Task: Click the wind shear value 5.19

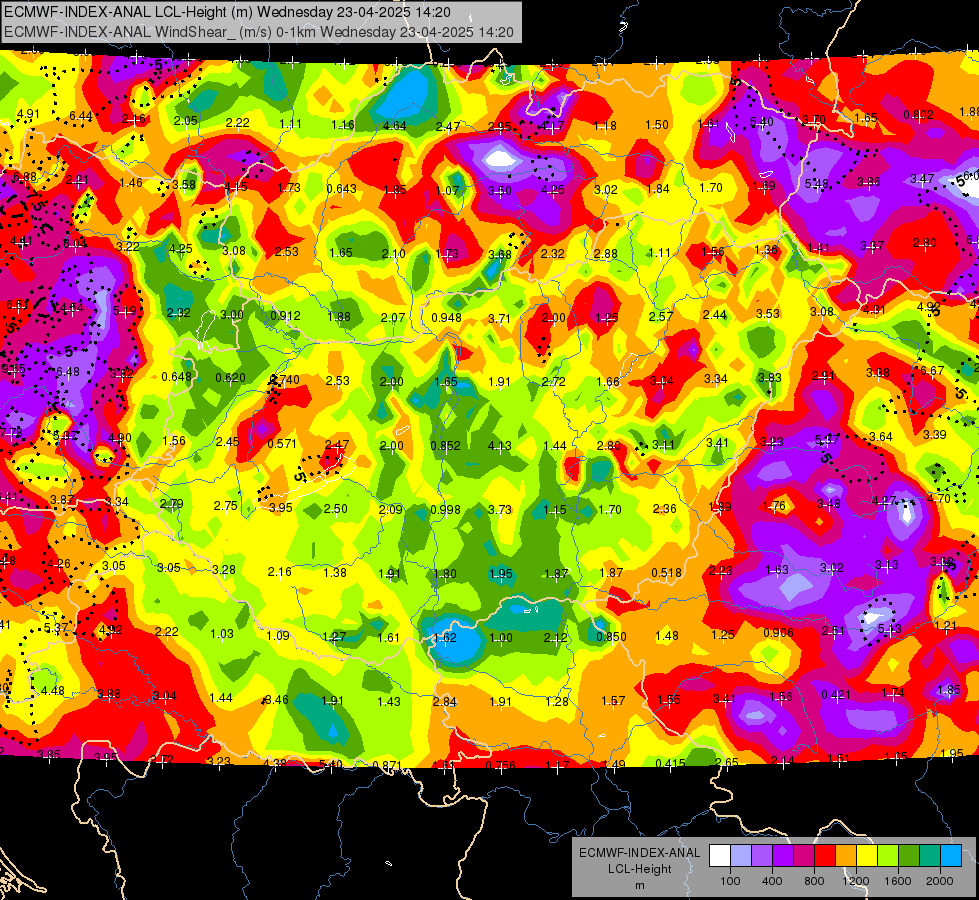Action: coord(125,310)
